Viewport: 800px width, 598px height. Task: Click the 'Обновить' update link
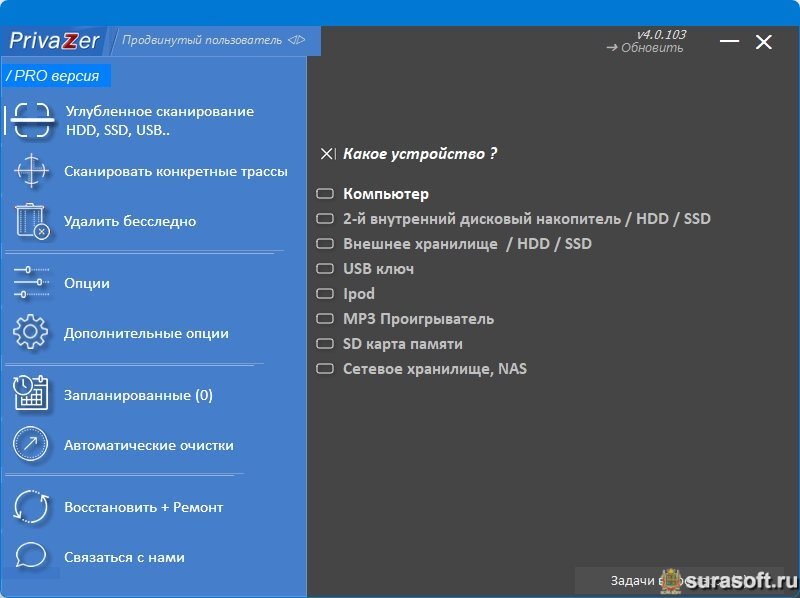coord(645,48)
